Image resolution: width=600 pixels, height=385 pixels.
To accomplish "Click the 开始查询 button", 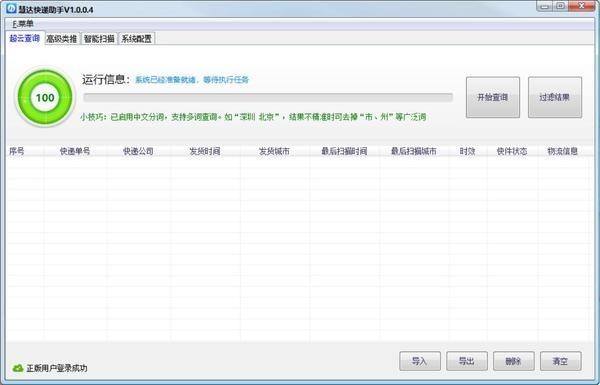I will (492, 97).
